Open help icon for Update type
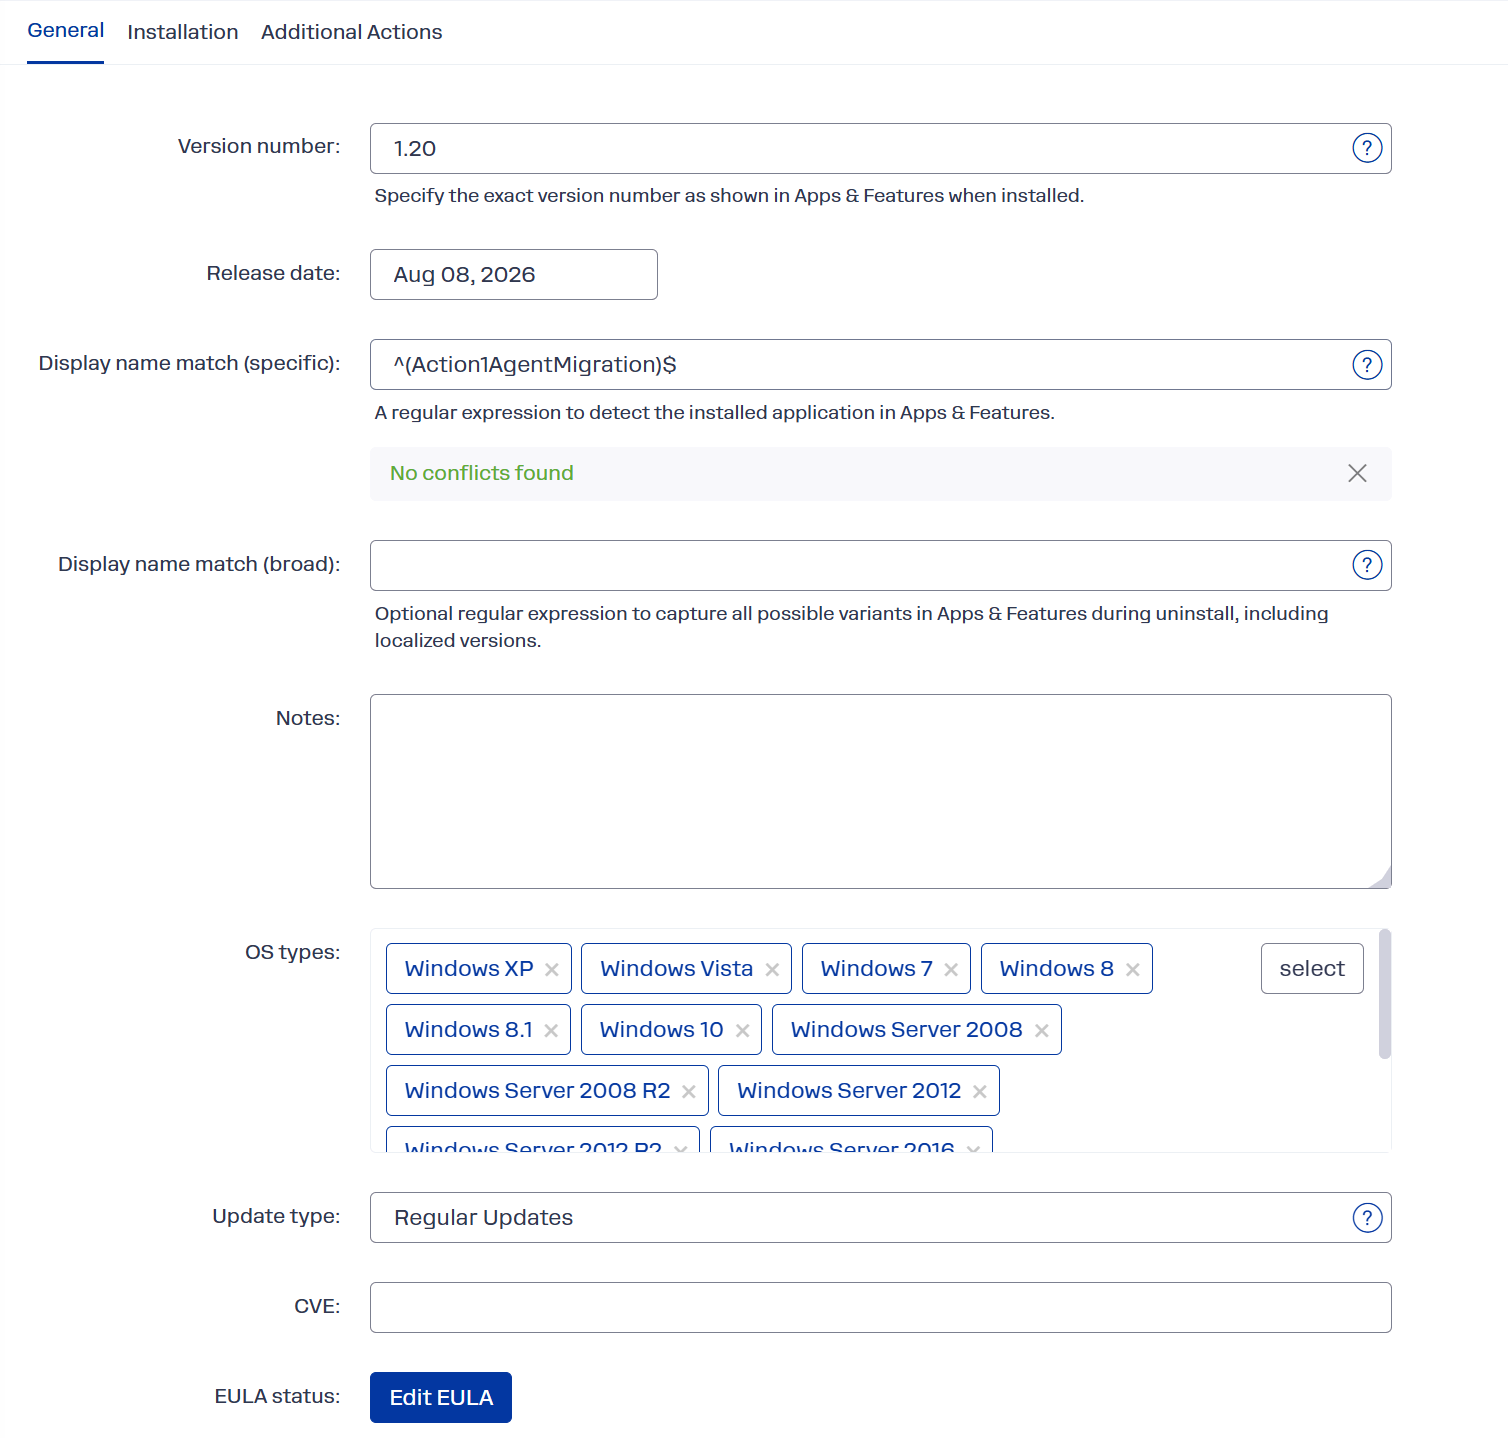This screenshot has height=1438, width=1508. pos(1367,1217)
